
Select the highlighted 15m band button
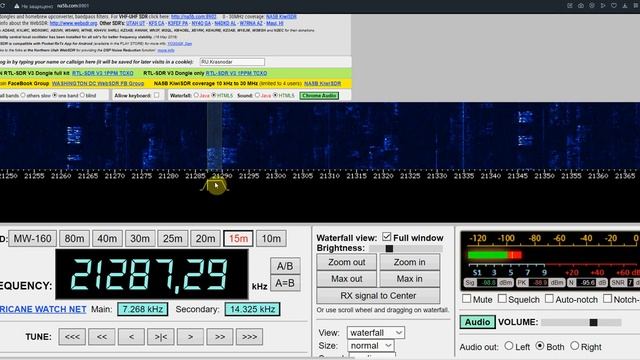click(x=238, y=238)
